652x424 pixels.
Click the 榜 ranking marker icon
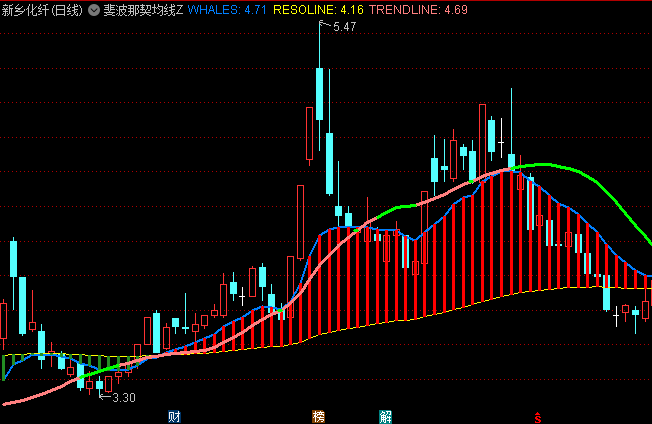(319, 417)
